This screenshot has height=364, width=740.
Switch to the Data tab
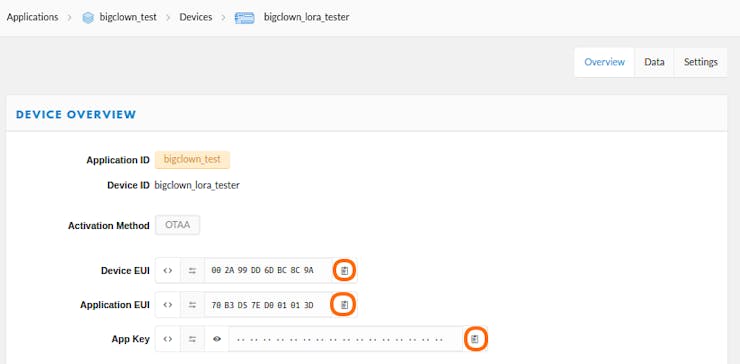[655, 62]
